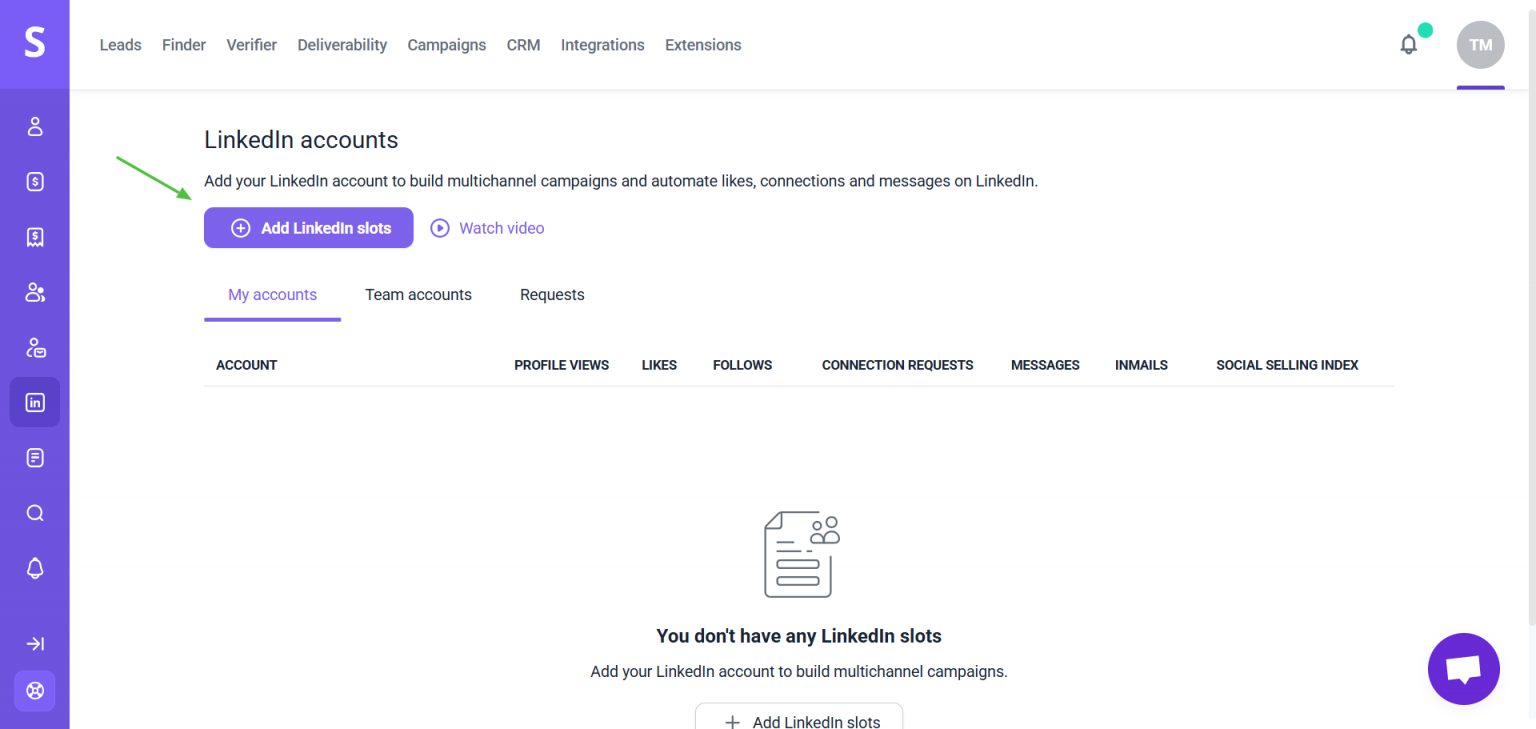This screenshot has width=1536, height=729.
Task: Click the CONNECTION REQUESTS column header
Action: tap(898, 365)
